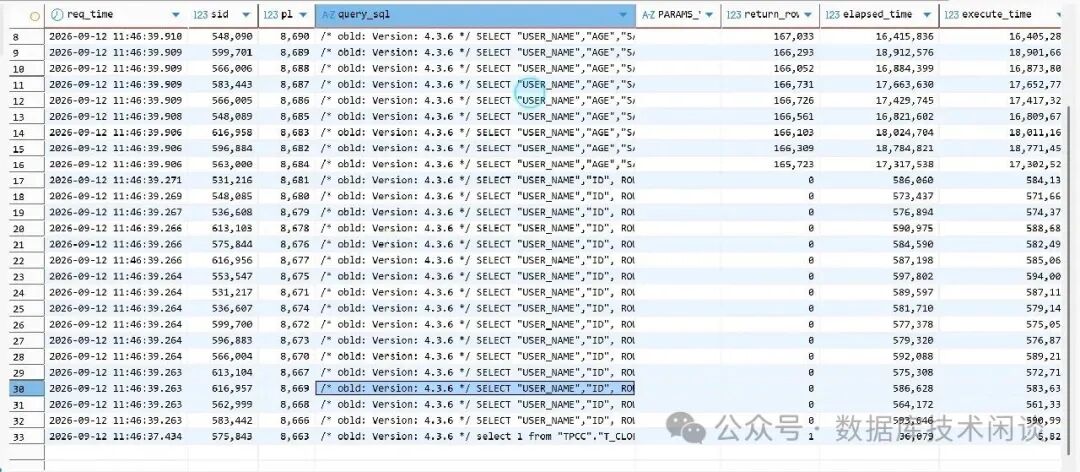The height and width of the screenshot is (472, 1080).
Task: Select elapsed_time cell 597,802
Action: pos(879,277)
